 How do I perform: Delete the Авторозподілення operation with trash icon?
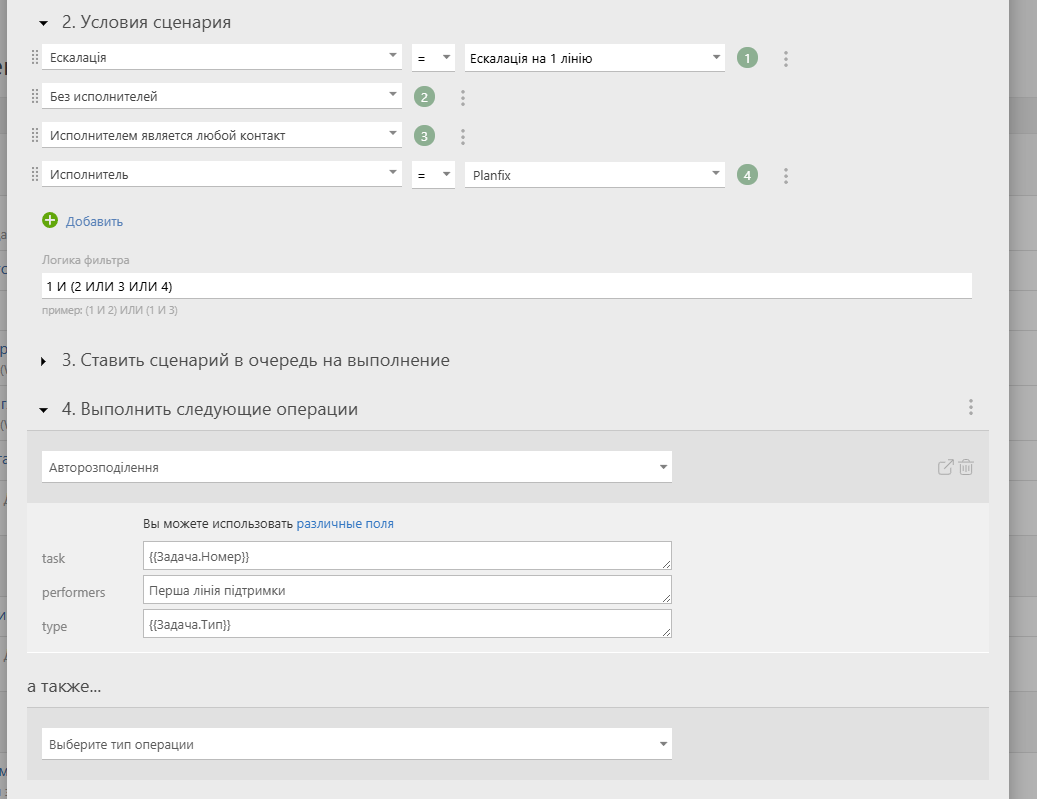pyautogui.click(x=966, y=467)
